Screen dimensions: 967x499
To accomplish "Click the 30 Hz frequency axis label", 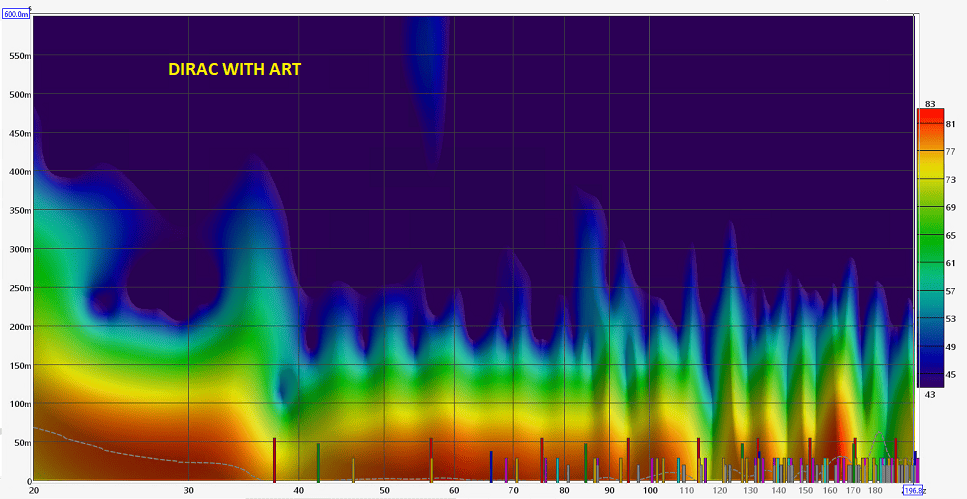I will [x=189, y=490].
